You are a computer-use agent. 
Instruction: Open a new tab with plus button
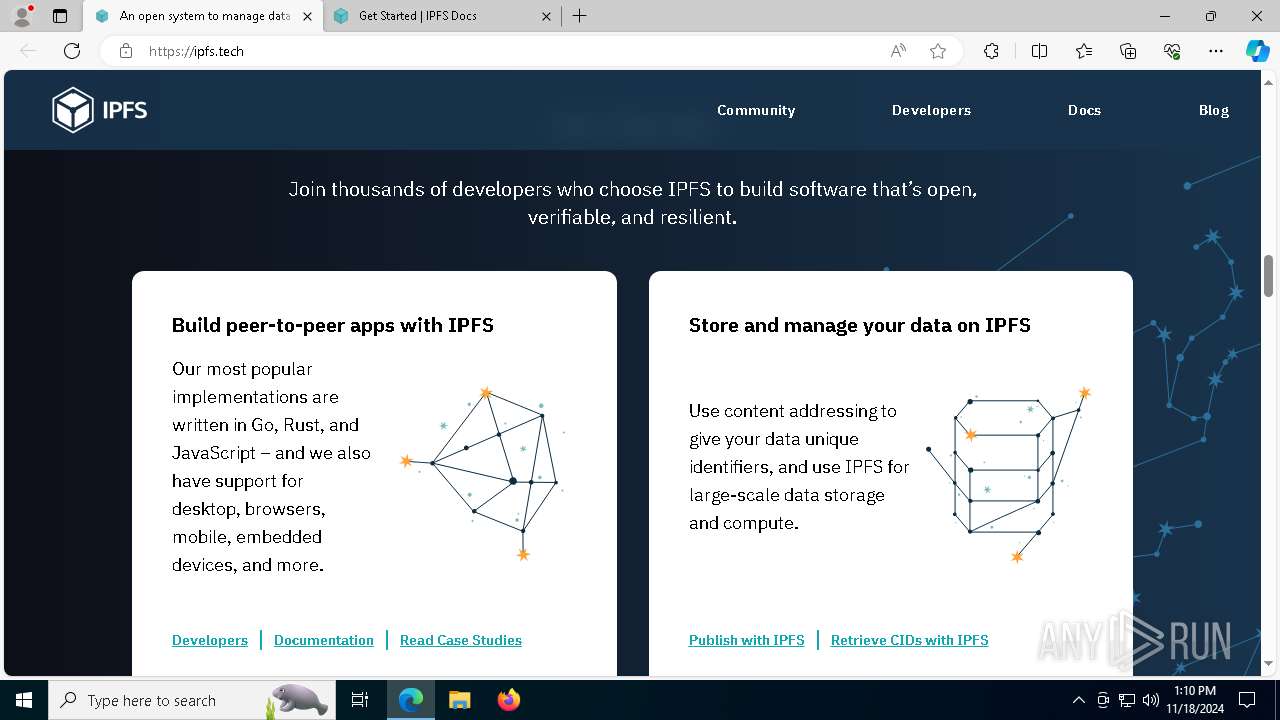579,16
